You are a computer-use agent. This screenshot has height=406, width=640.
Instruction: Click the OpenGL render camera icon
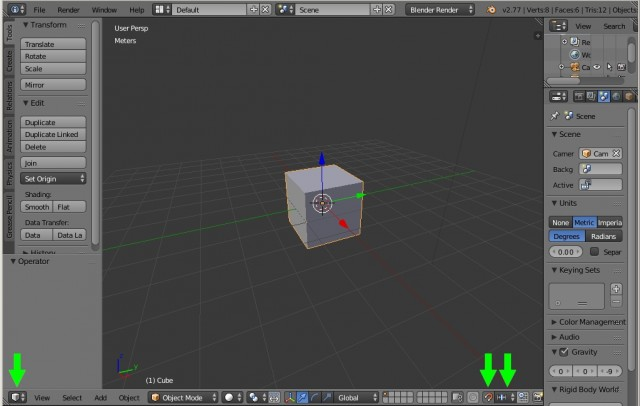click(538, 397)
